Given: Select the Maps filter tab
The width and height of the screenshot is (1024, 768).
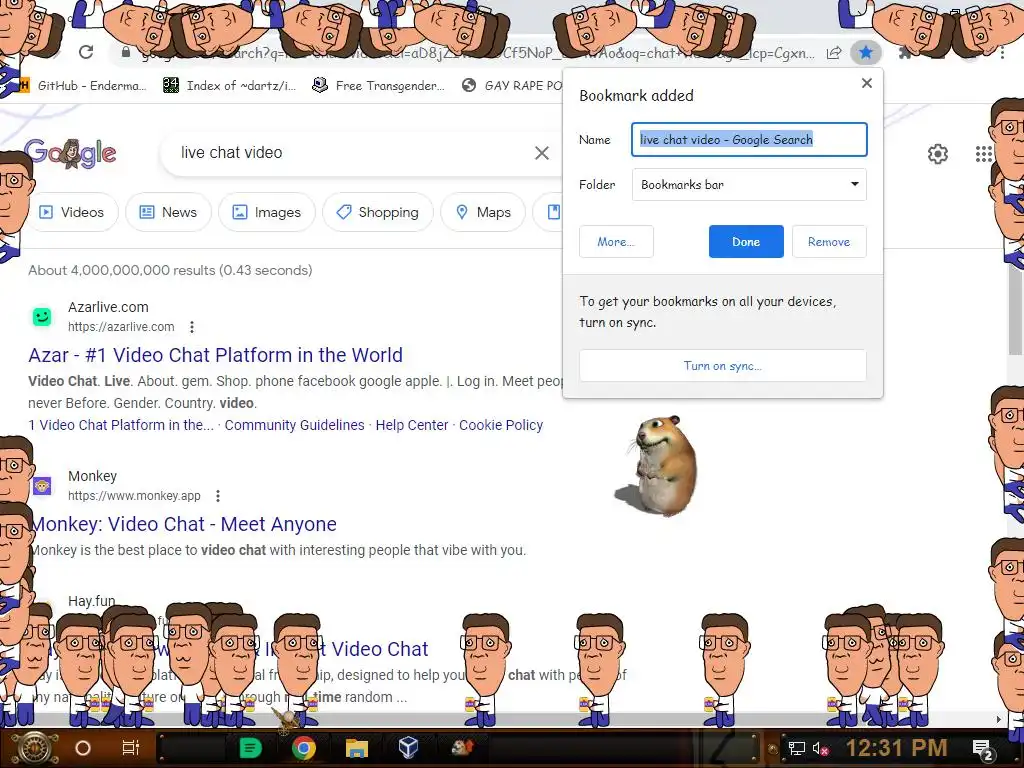Looking at the screenshot, I should (483, 212).
